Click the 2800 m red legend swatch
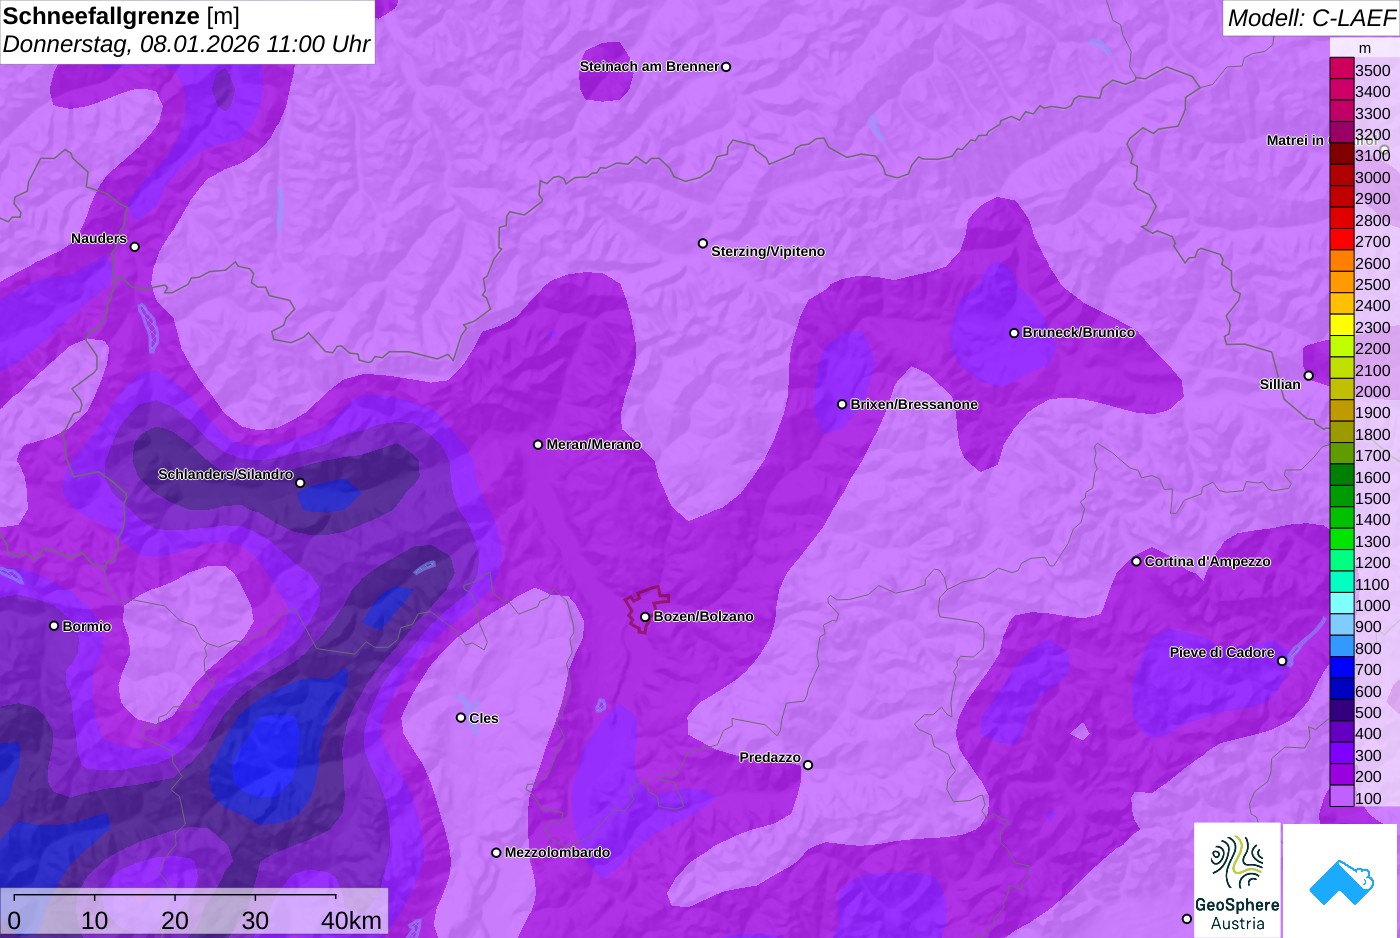 click(1342, 219)
